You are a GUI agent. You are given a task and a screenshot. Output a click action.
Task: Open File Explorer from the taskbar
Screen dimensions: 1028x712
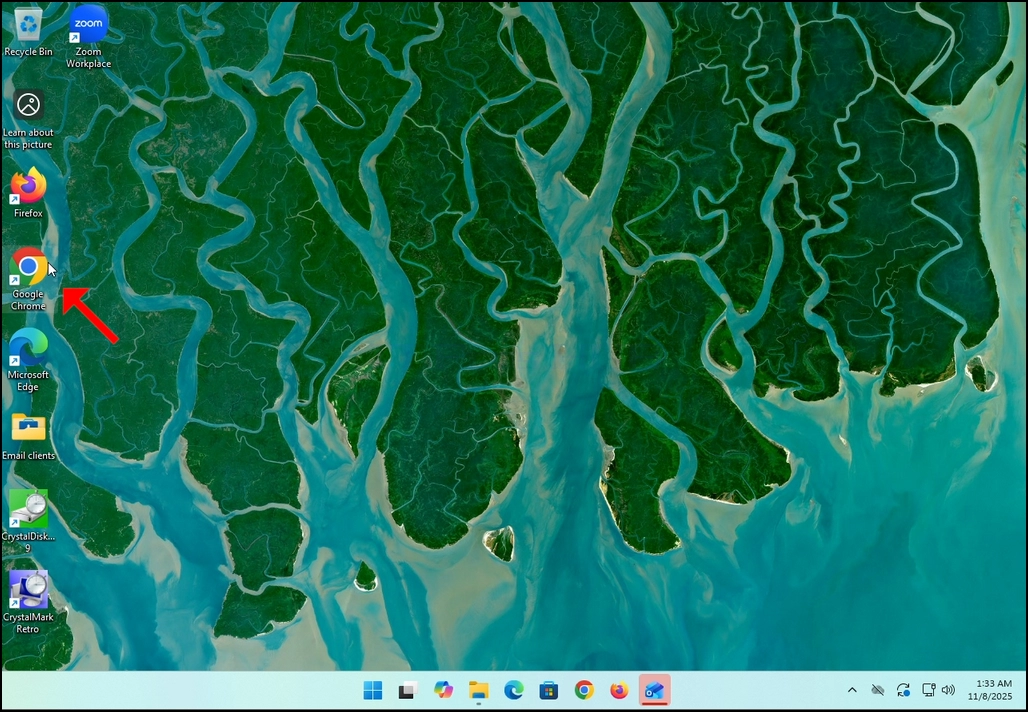click(479, 690)
